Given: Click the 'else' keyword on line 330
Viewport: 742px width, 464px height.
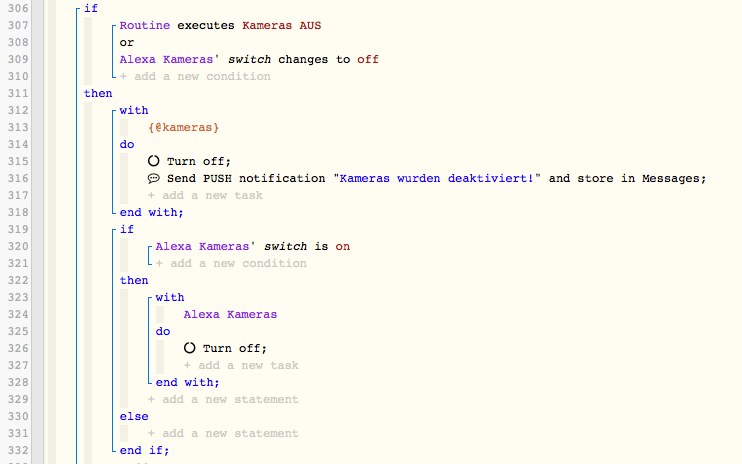Looking at the screenshot, I should click(134, 416).
